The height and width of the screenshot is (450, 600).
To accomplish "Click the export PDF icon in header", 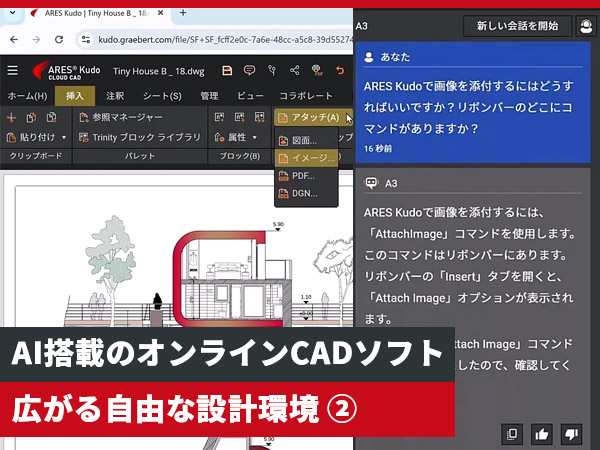I will pyautogui.click(x=317, y=71).
